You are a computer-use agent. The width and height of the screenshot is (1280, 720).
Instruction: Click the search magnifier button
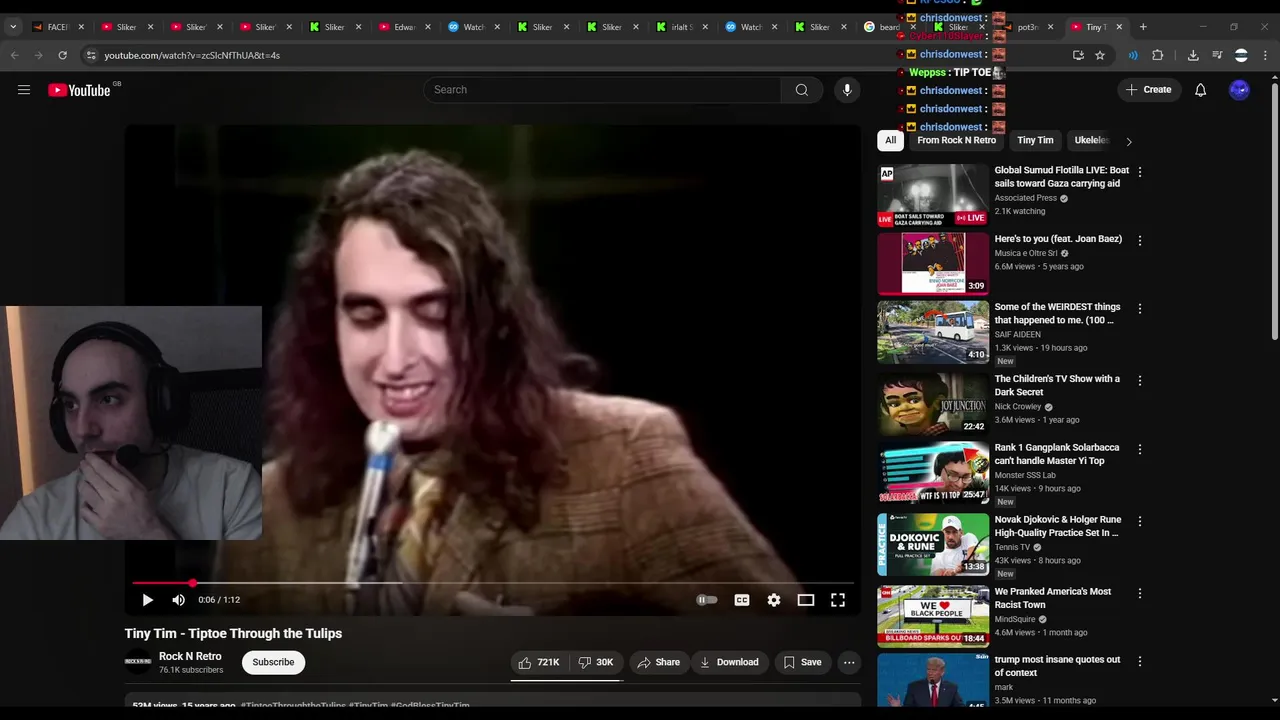(x=801, y=90)
